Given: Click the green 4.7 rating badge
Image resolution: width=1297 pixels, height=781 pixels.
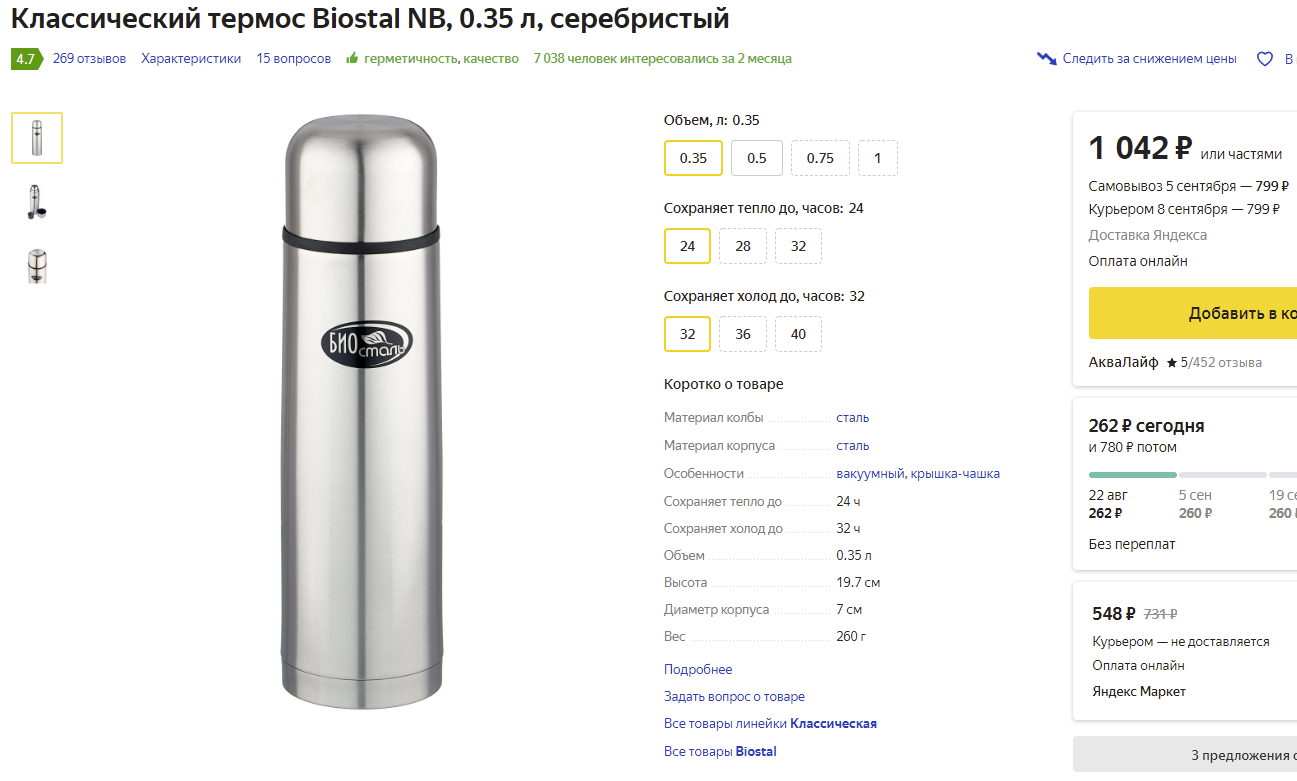Looking at the screenshot, I should tap(25, 59).
